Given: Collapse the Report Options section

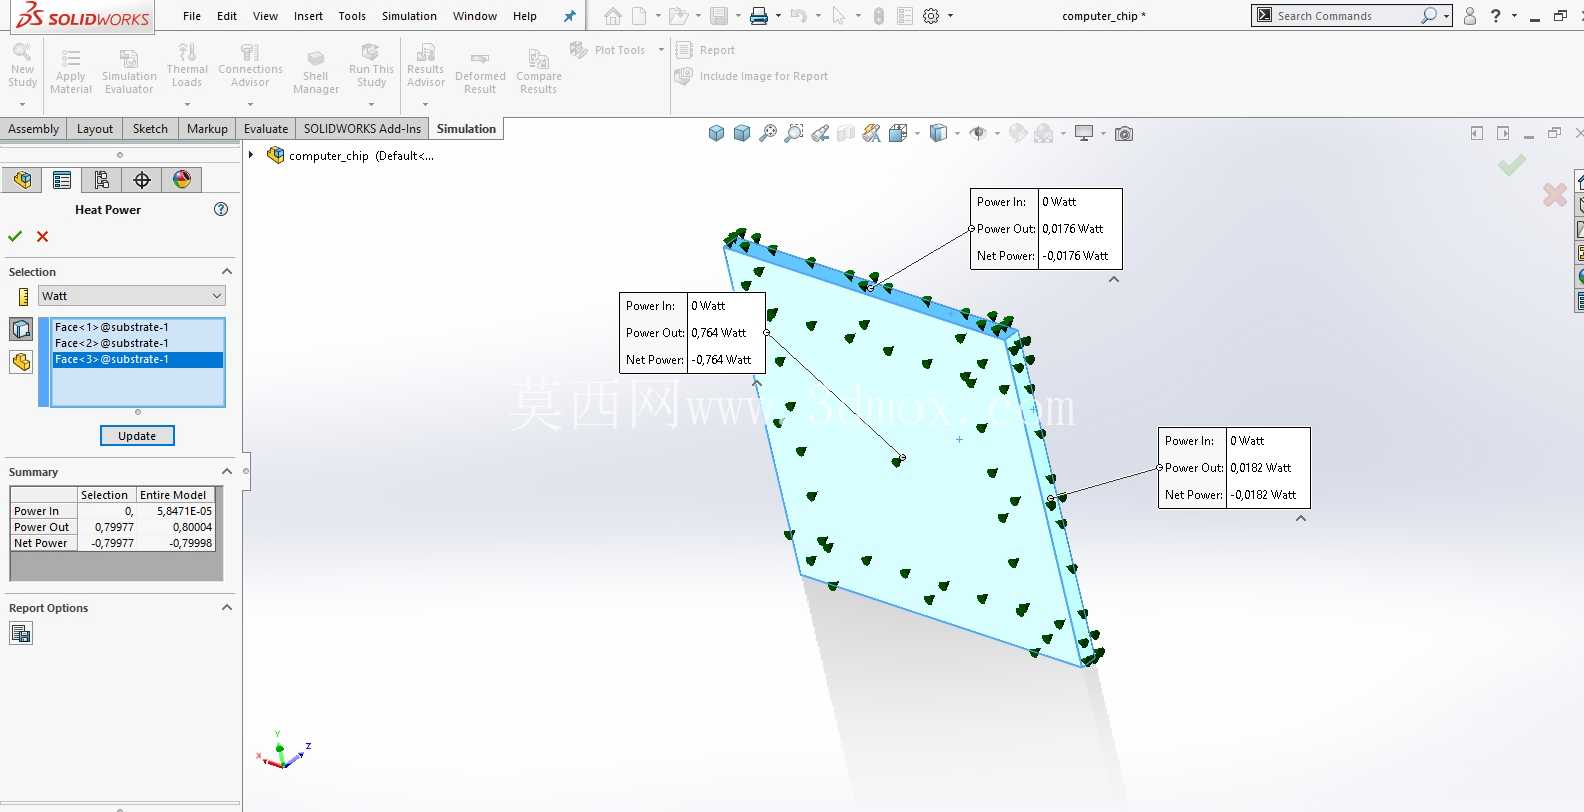Looking at the screenshot, I should [226, 608].
